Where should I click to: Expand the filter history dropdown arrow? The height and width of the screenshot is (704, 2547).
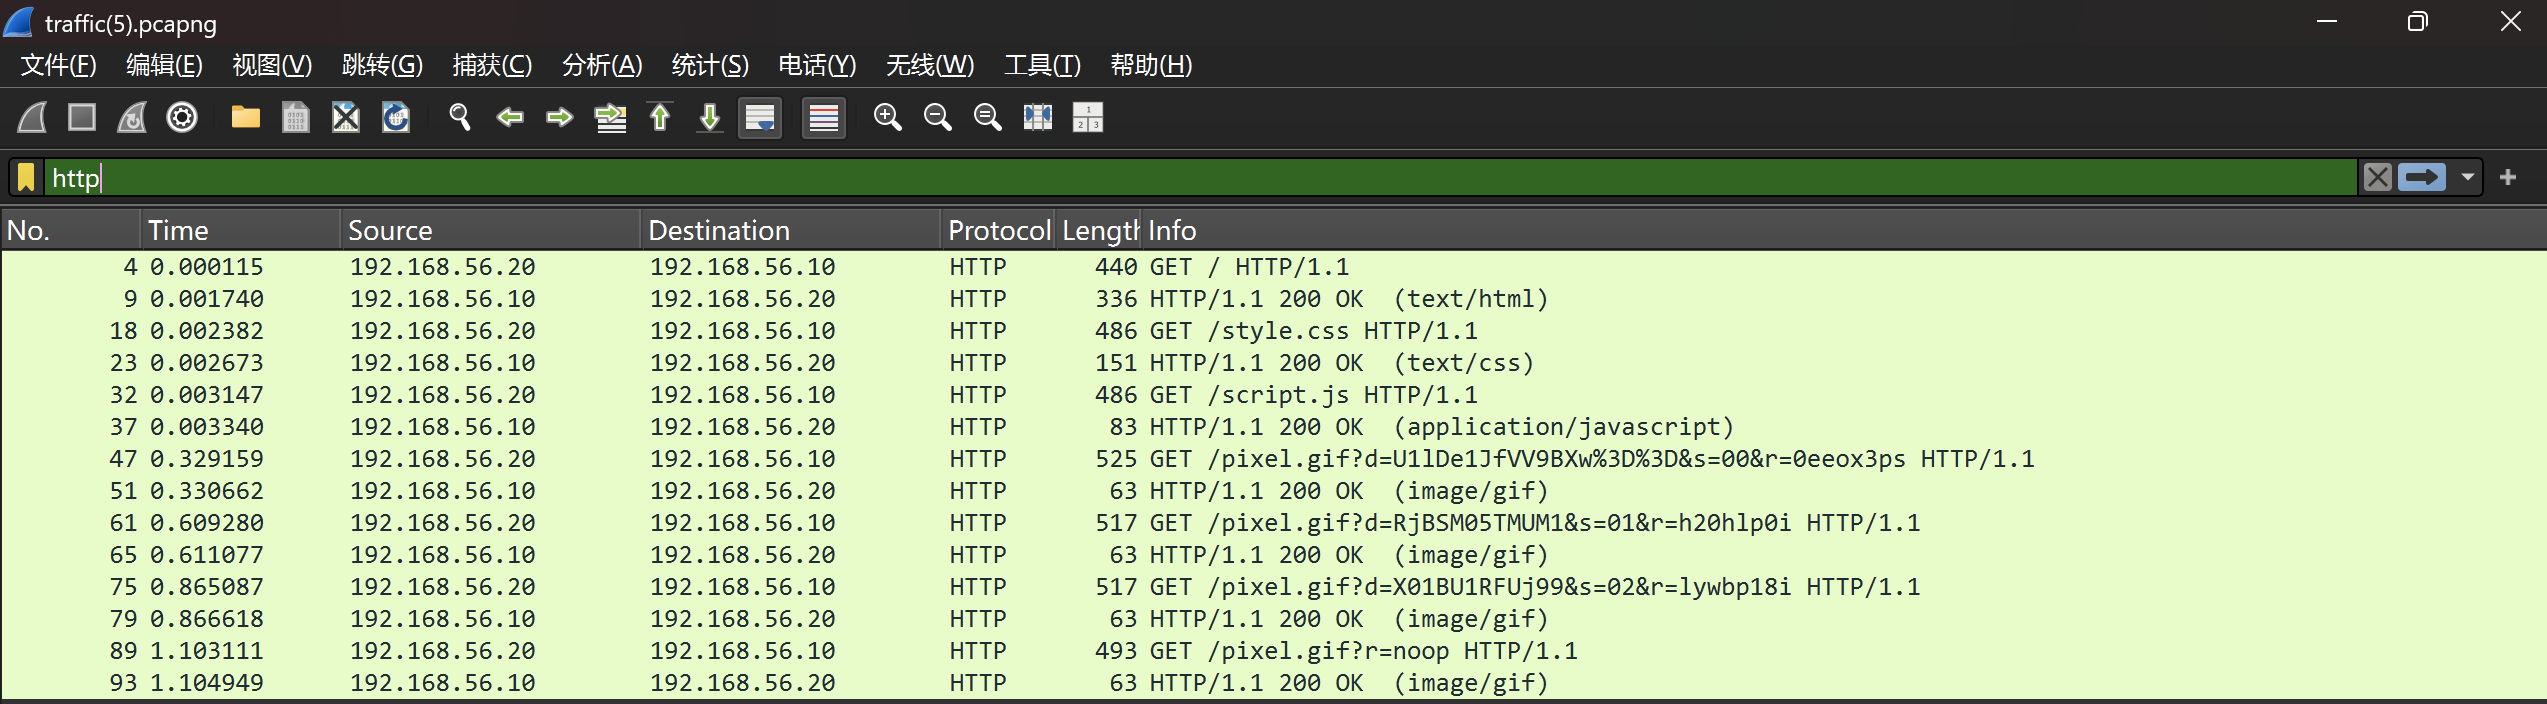(2468, 178)
